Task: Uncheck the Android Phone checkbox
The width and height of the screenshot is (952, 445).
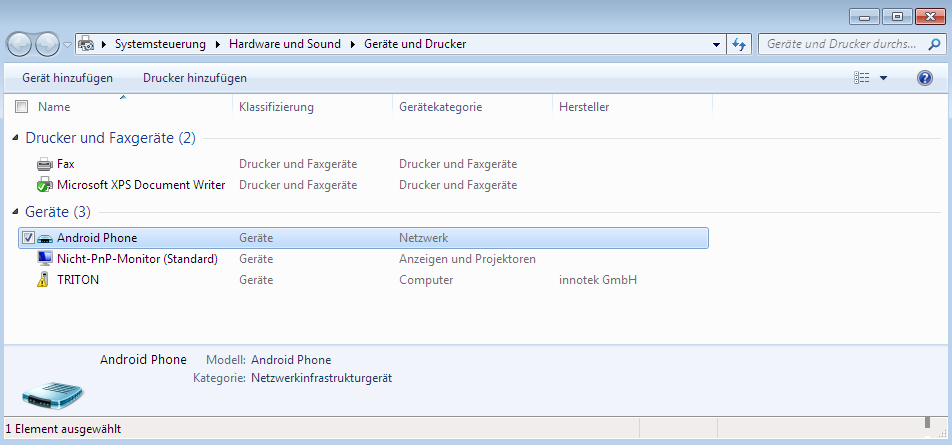Action: tap(27, 238)
